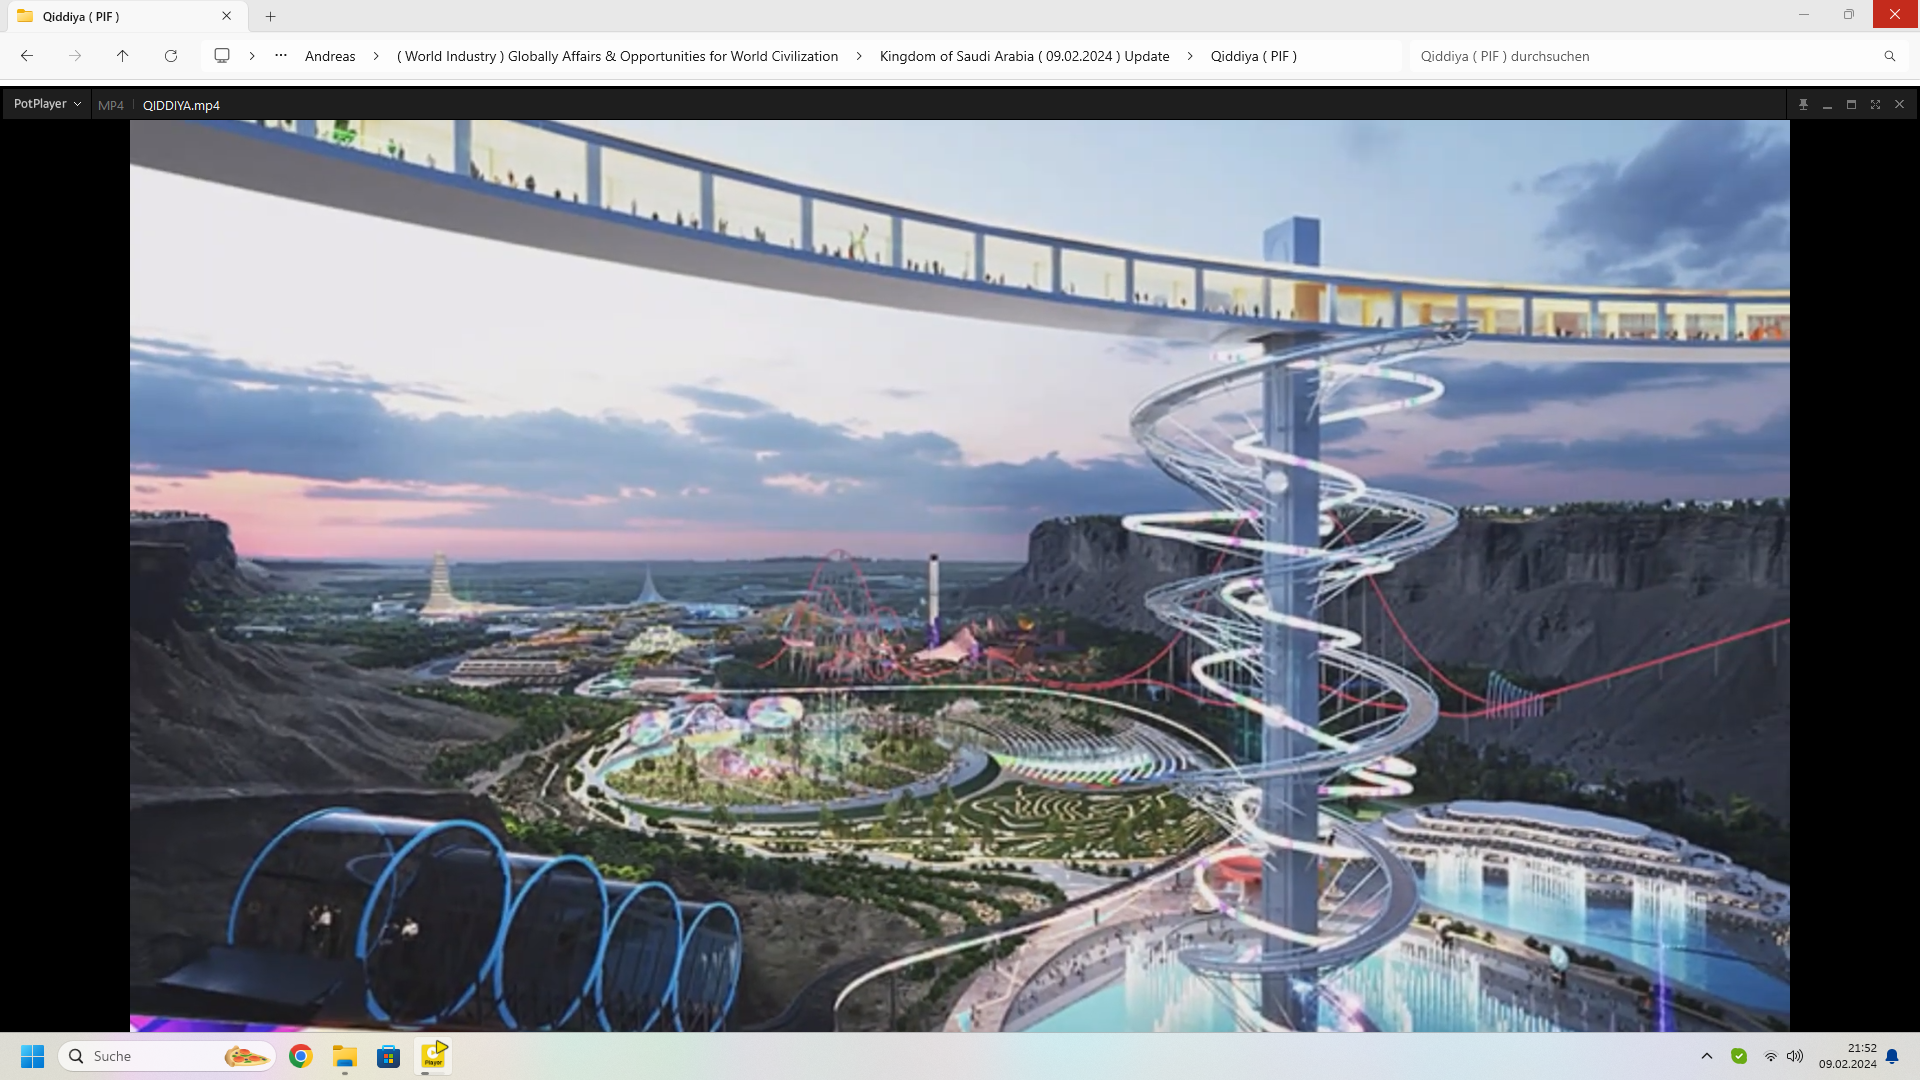Click the Suche taskbar search box
The height and width of the screenshot is (1080, 1920).
click(x=167, y=1056)
